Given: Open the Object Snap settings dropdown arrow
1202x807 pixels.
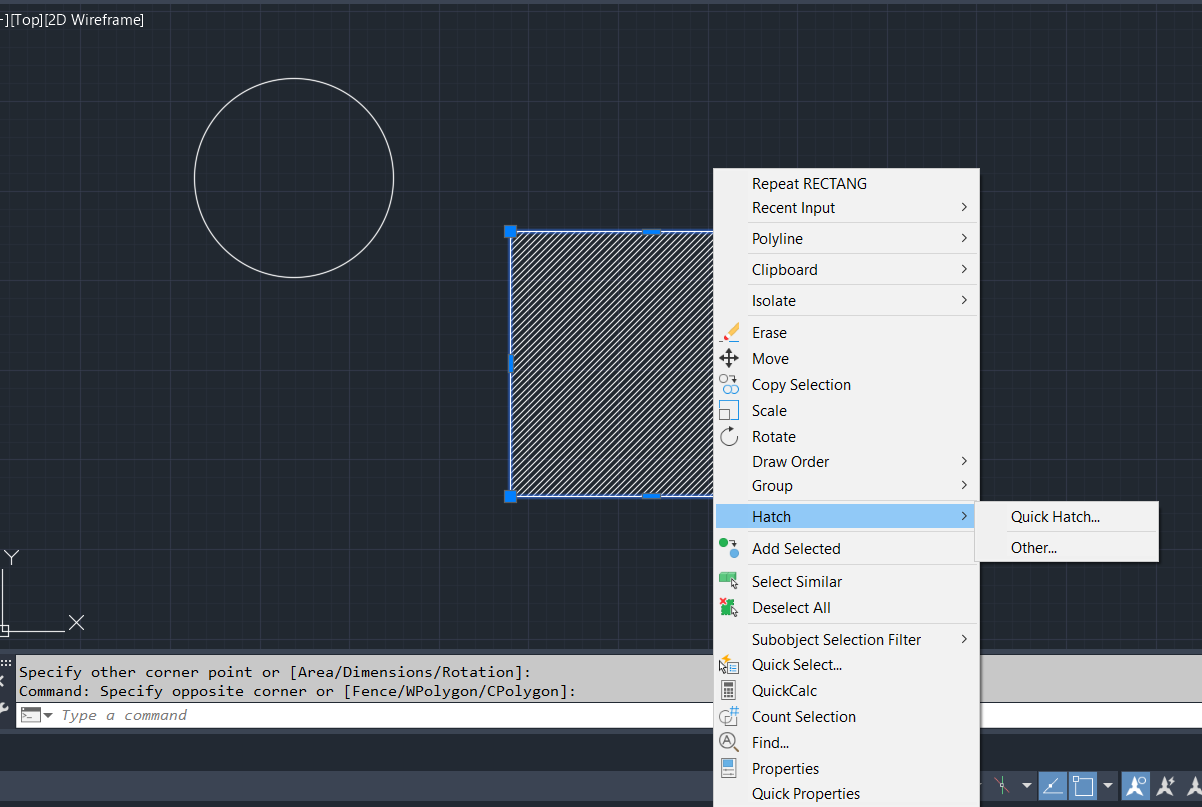Looking at the screenshot, I should (1108, 786).
